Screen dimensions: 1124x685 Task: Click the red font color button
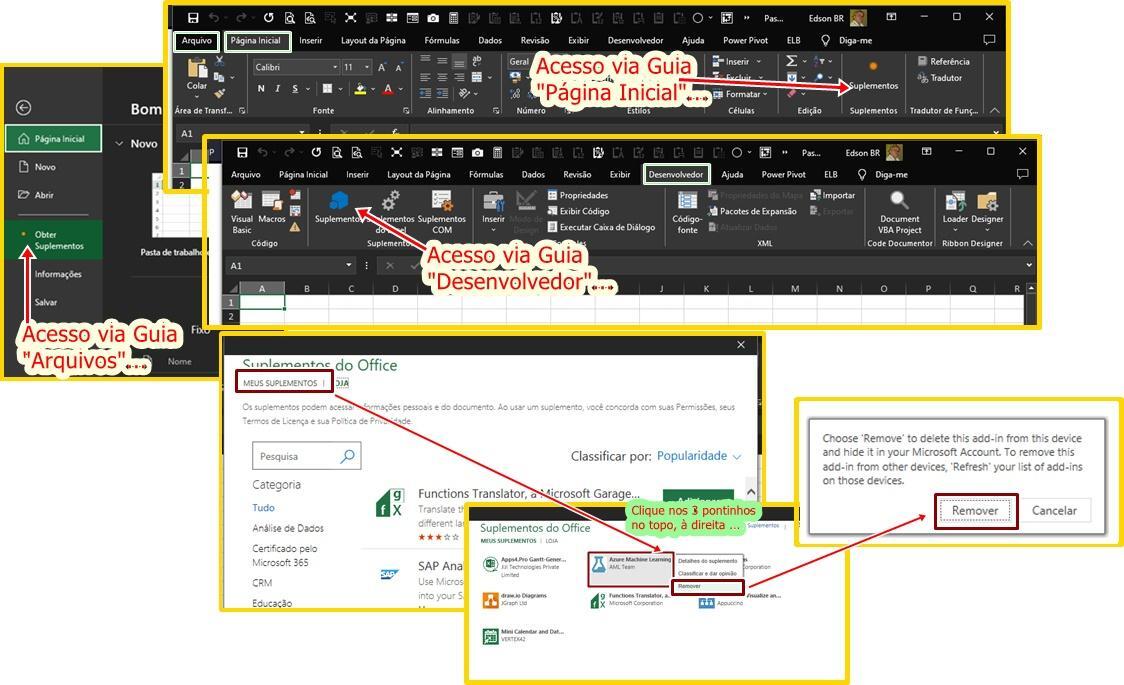pos(388,90)
